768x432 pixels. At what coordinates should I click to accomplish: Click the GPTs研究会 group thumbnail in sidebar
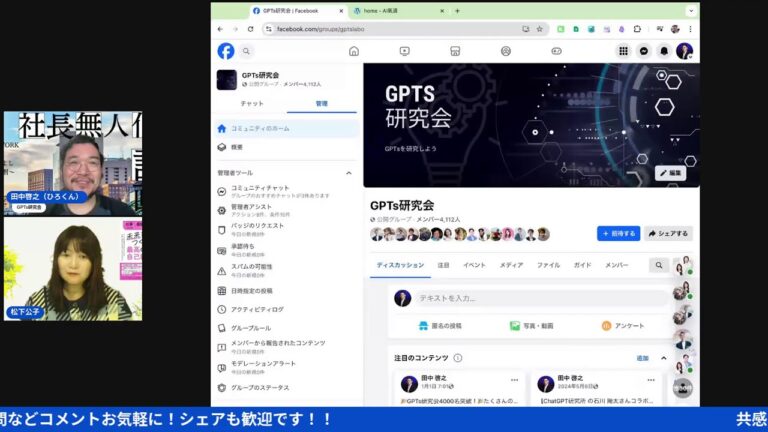(226, 80)
